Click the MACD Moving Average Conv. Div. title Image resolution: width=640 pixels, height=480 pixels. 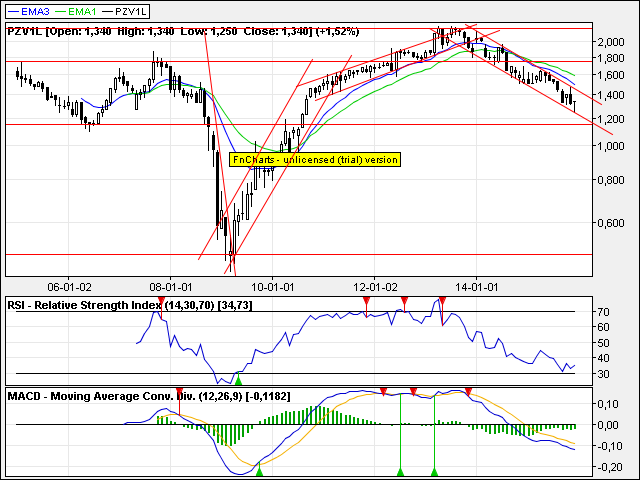[149, 396]
